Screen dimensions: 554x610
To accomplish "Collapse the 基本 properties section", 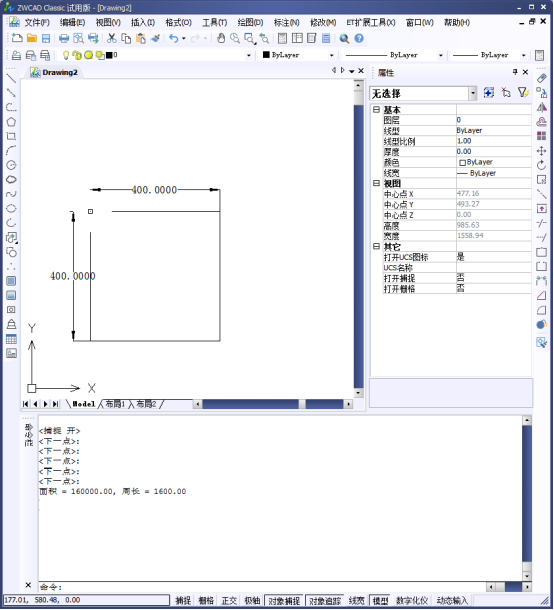I will click(x=376, y=109).
